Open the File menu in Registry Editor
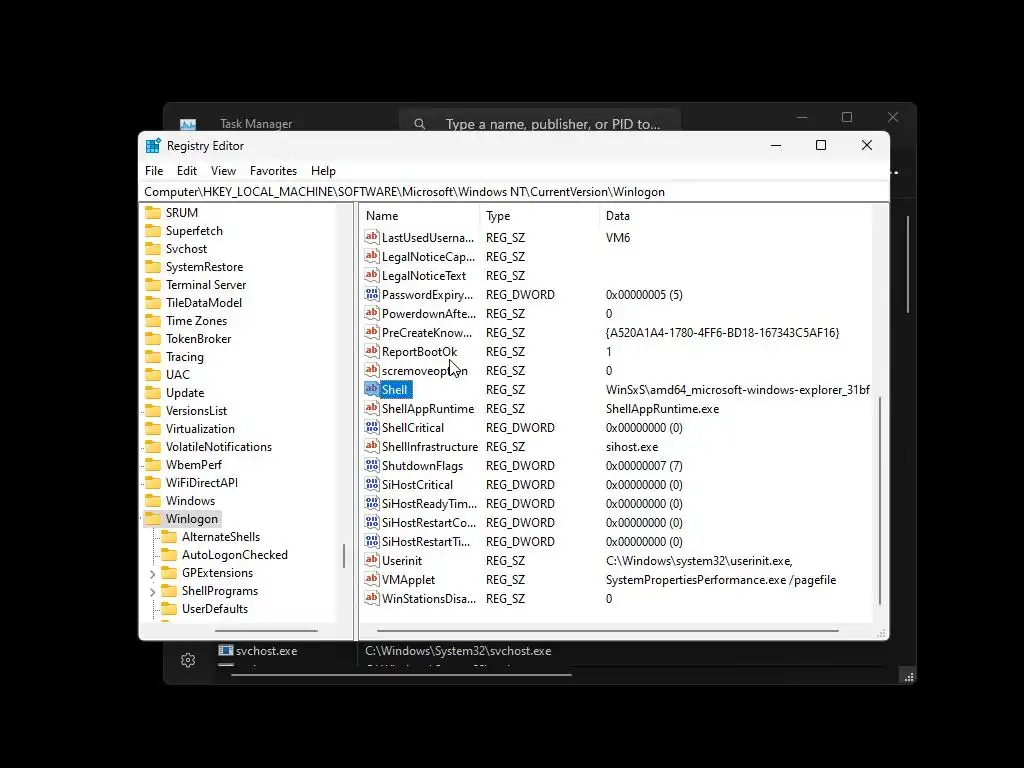1024x768 pixels. [x=154, y=170]
